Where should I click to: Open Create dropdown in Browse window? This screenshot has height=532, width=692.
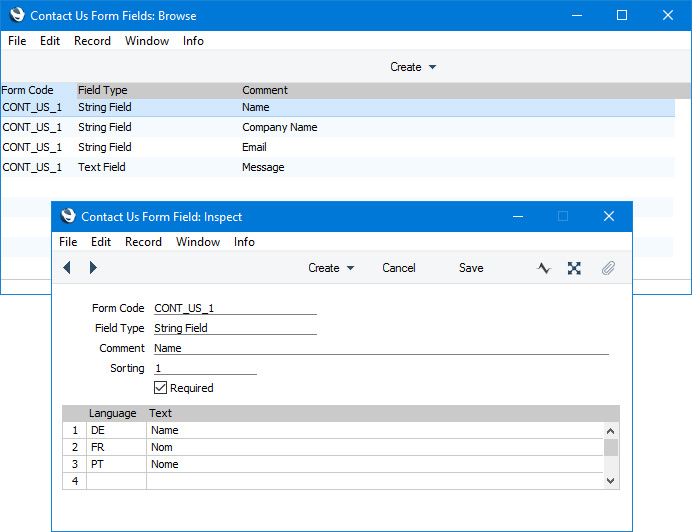pyautogui.click(x=413, y=67)
